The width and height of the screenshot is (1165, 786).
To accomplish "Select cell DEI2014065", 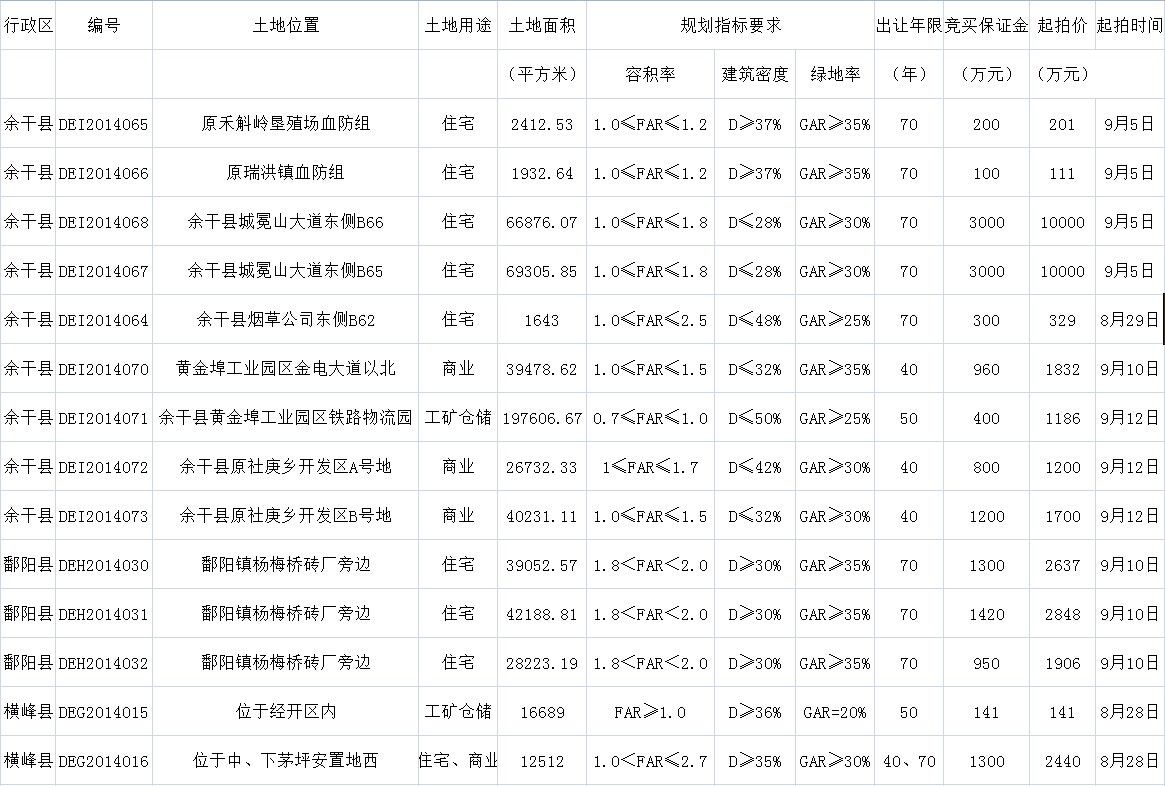I will [x=104, y=124].
